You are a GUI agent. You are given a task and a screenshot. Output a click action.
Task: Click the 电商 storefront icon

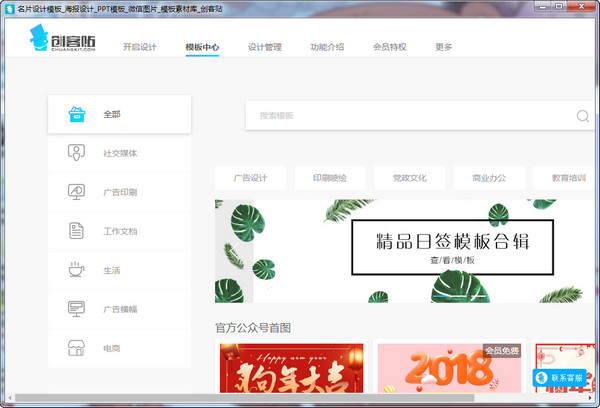coord(76,348)
